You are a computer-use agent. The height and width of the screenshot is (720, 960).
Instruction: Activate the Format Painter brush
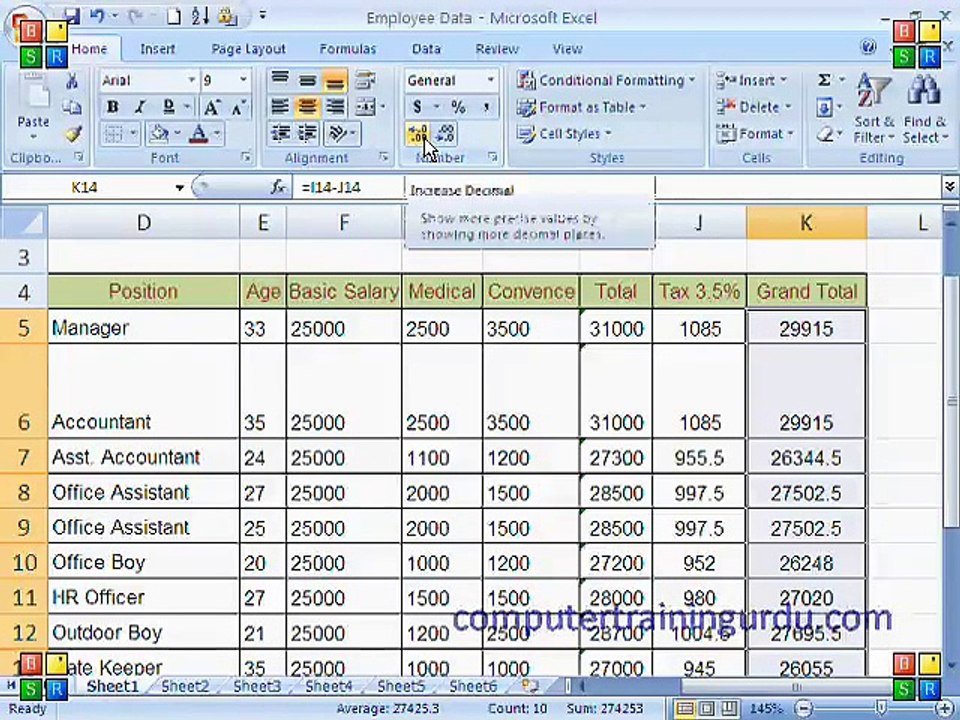click(73, 133)
